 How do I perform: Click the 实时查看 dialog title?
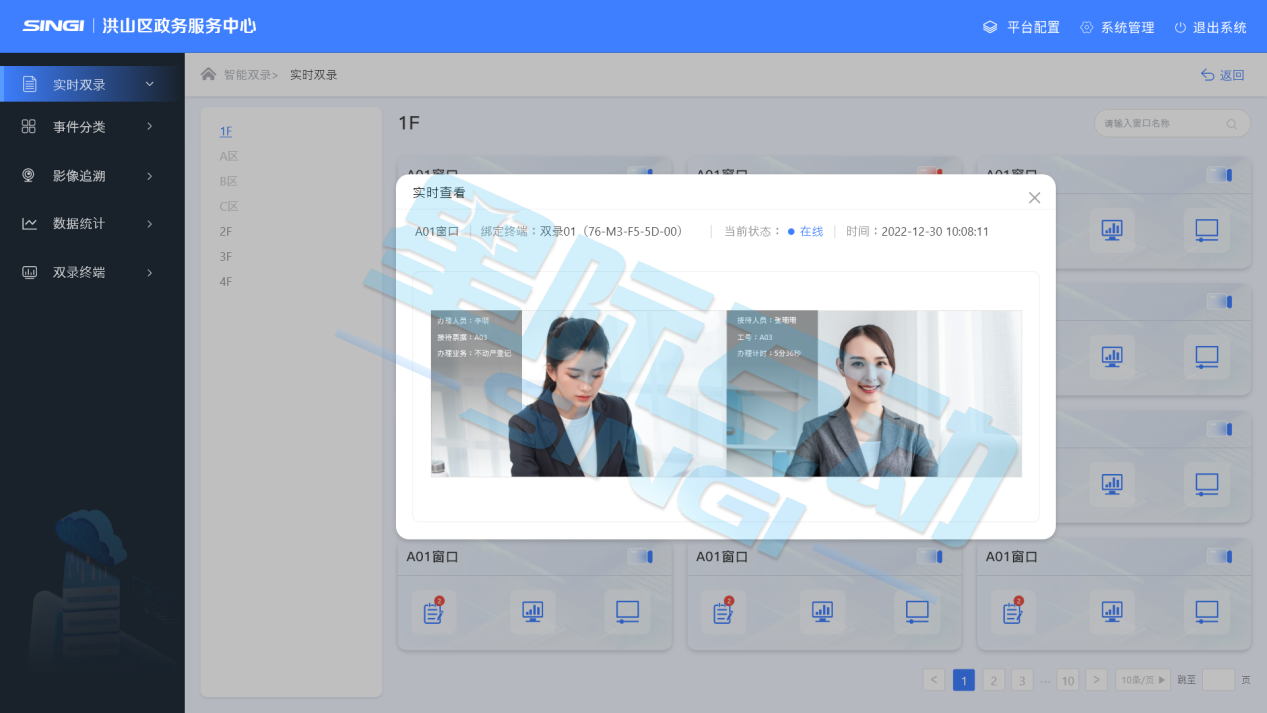[x=439, y=193]
